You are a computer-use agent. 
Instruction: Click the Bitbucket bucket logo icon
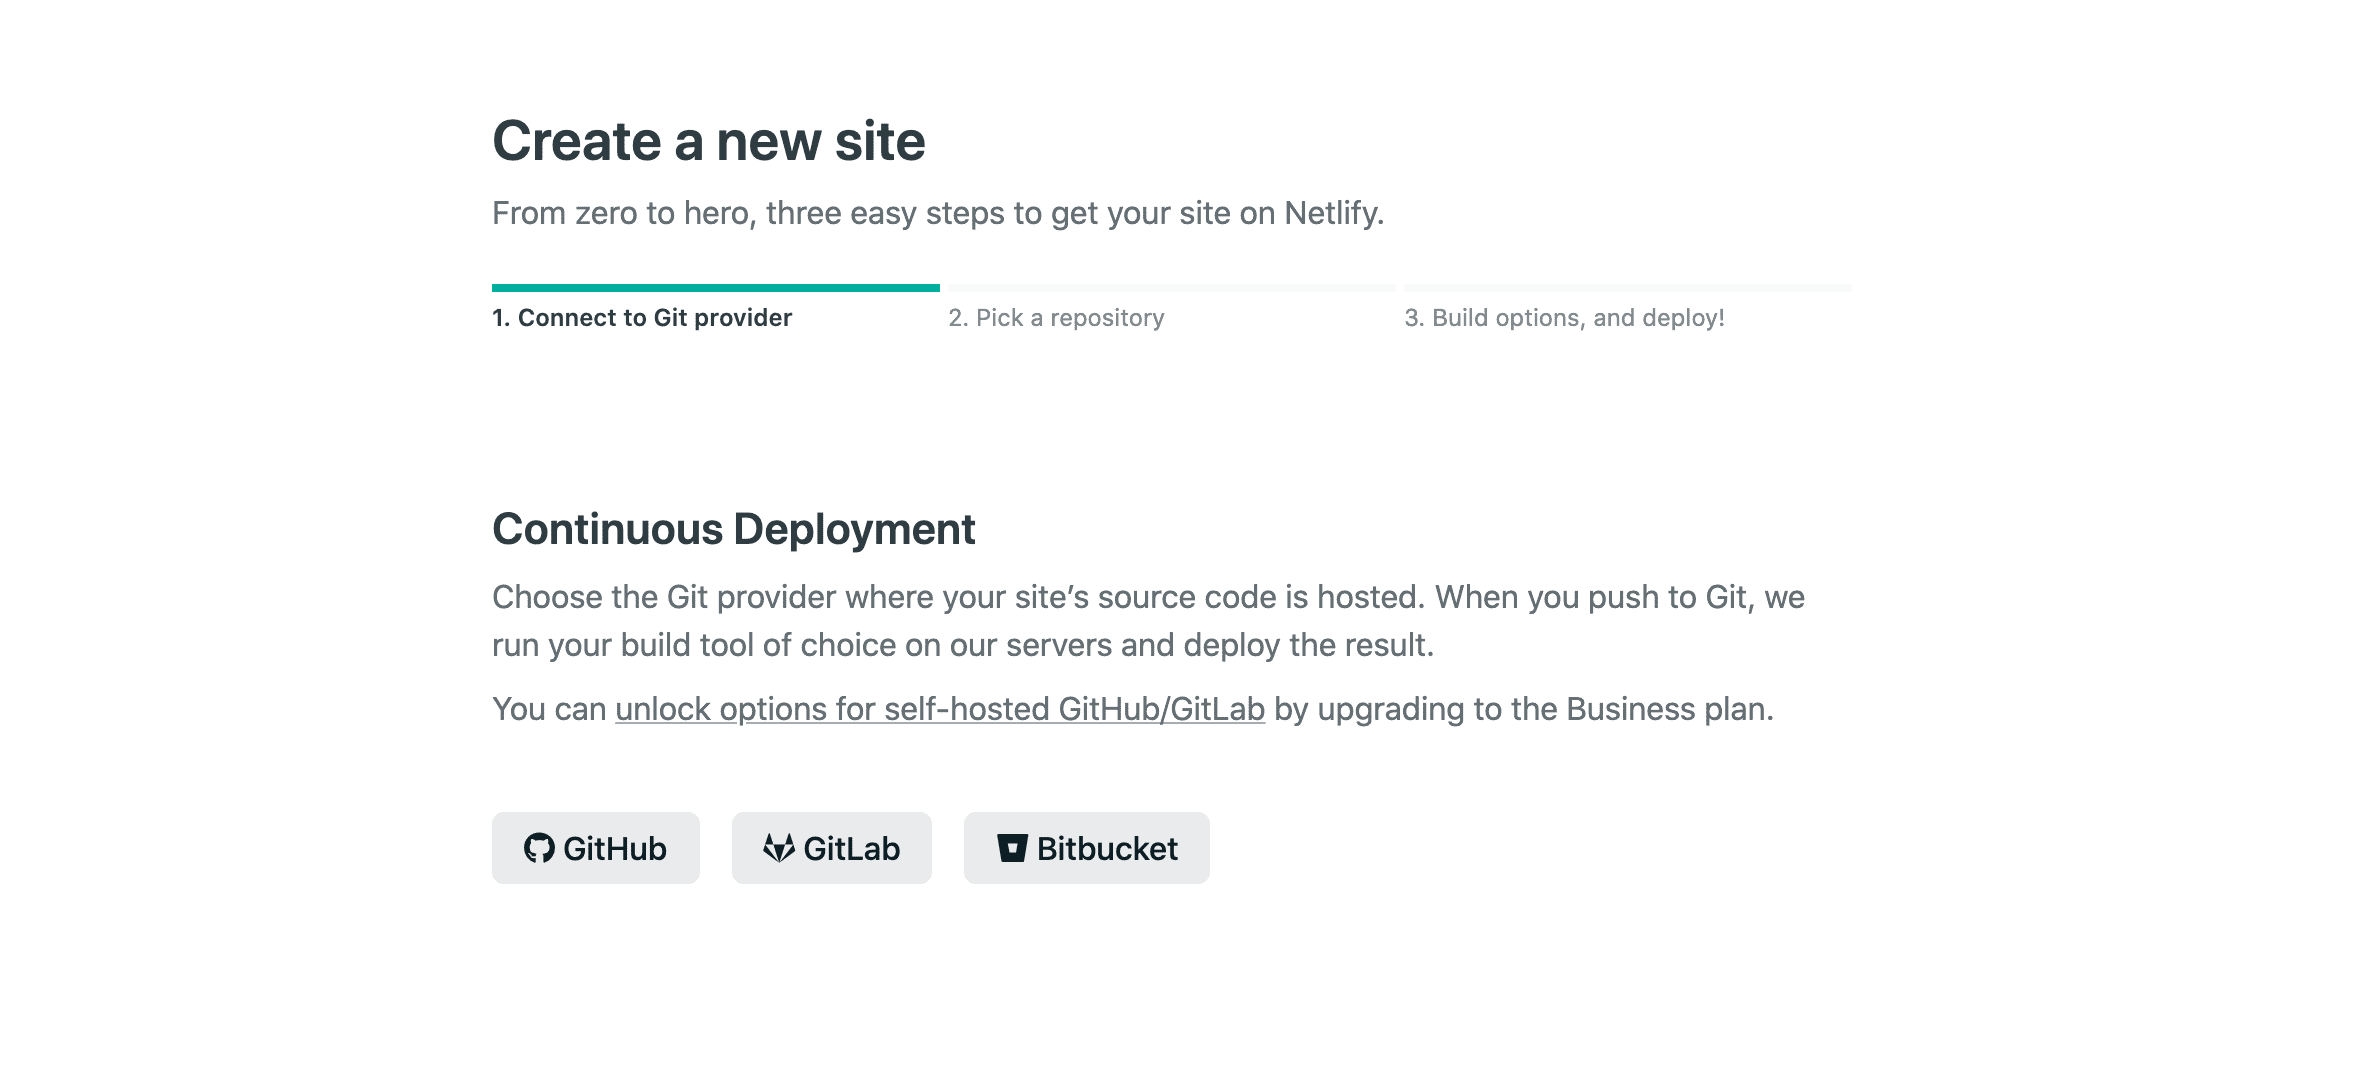click(1012, 848)
